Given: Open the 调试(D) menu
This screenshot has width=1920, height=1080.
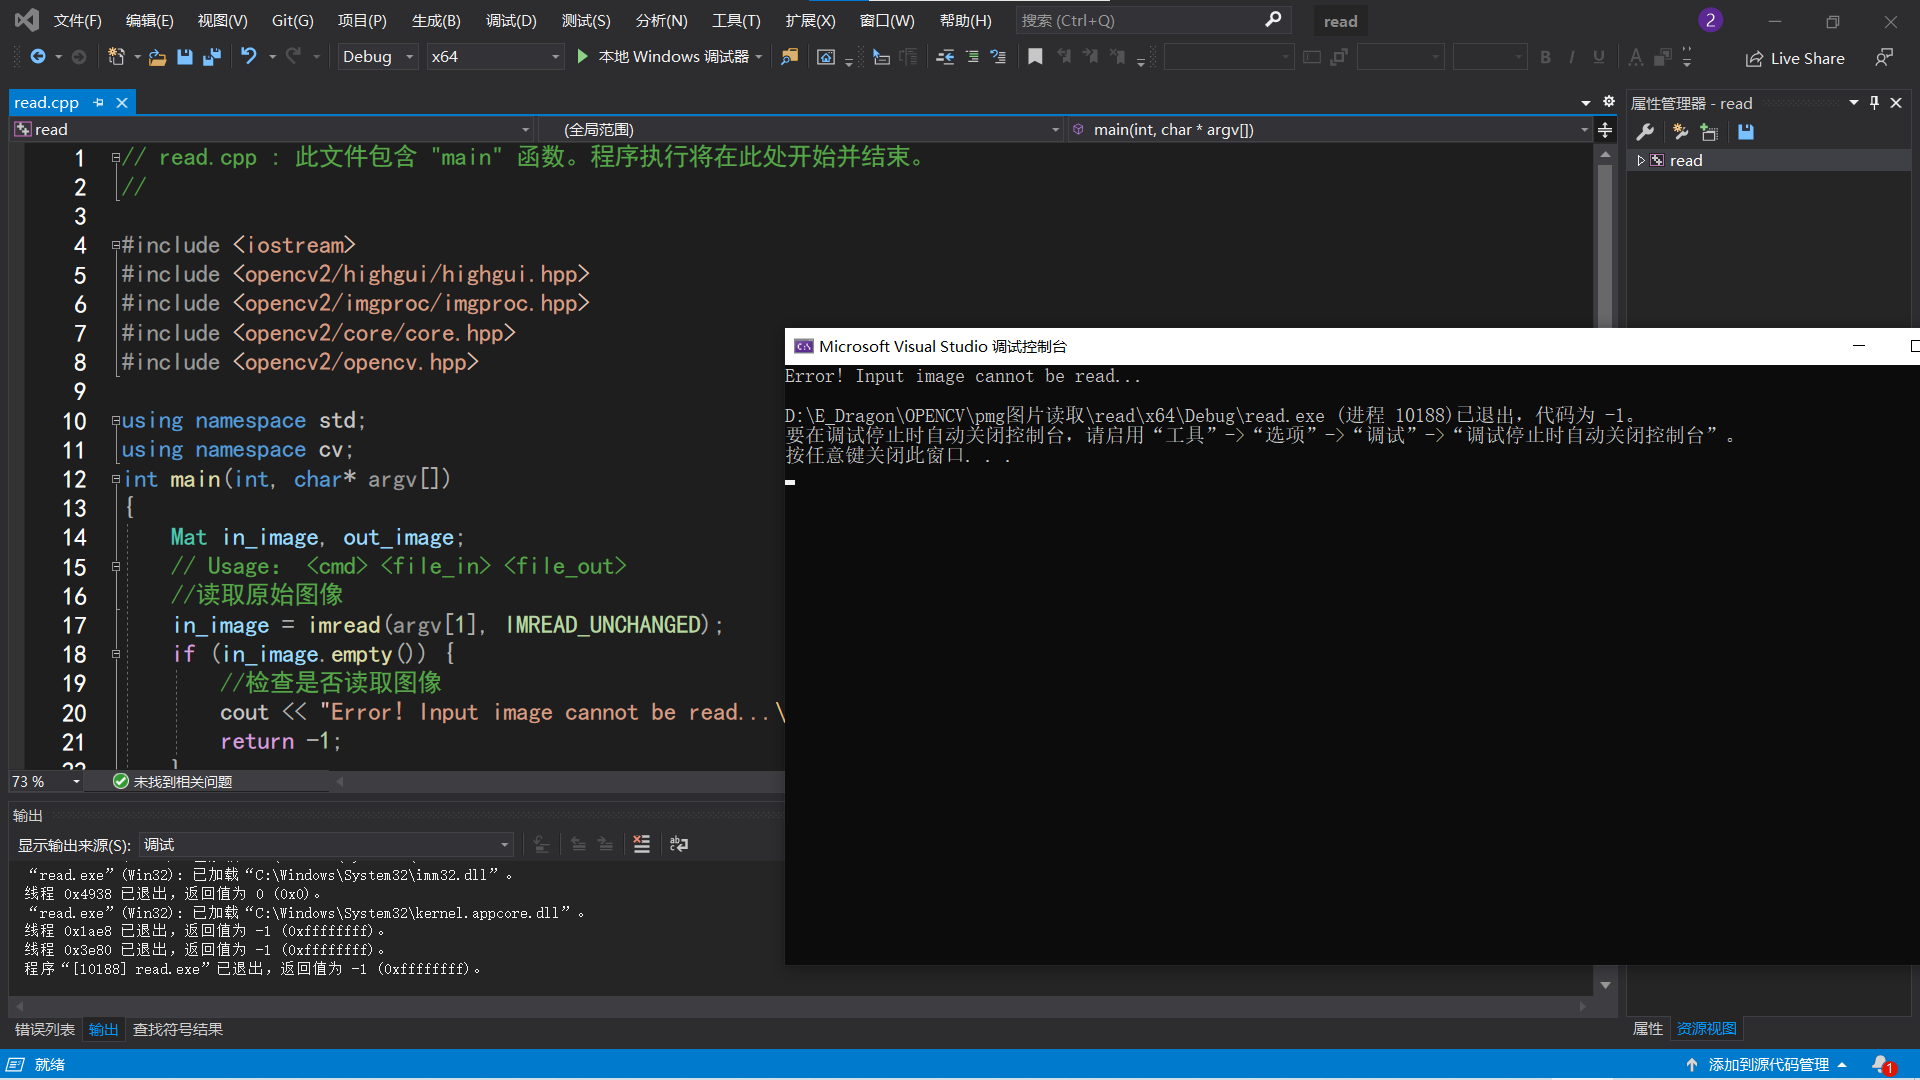Looking at the screenshot, I should 510,20.
